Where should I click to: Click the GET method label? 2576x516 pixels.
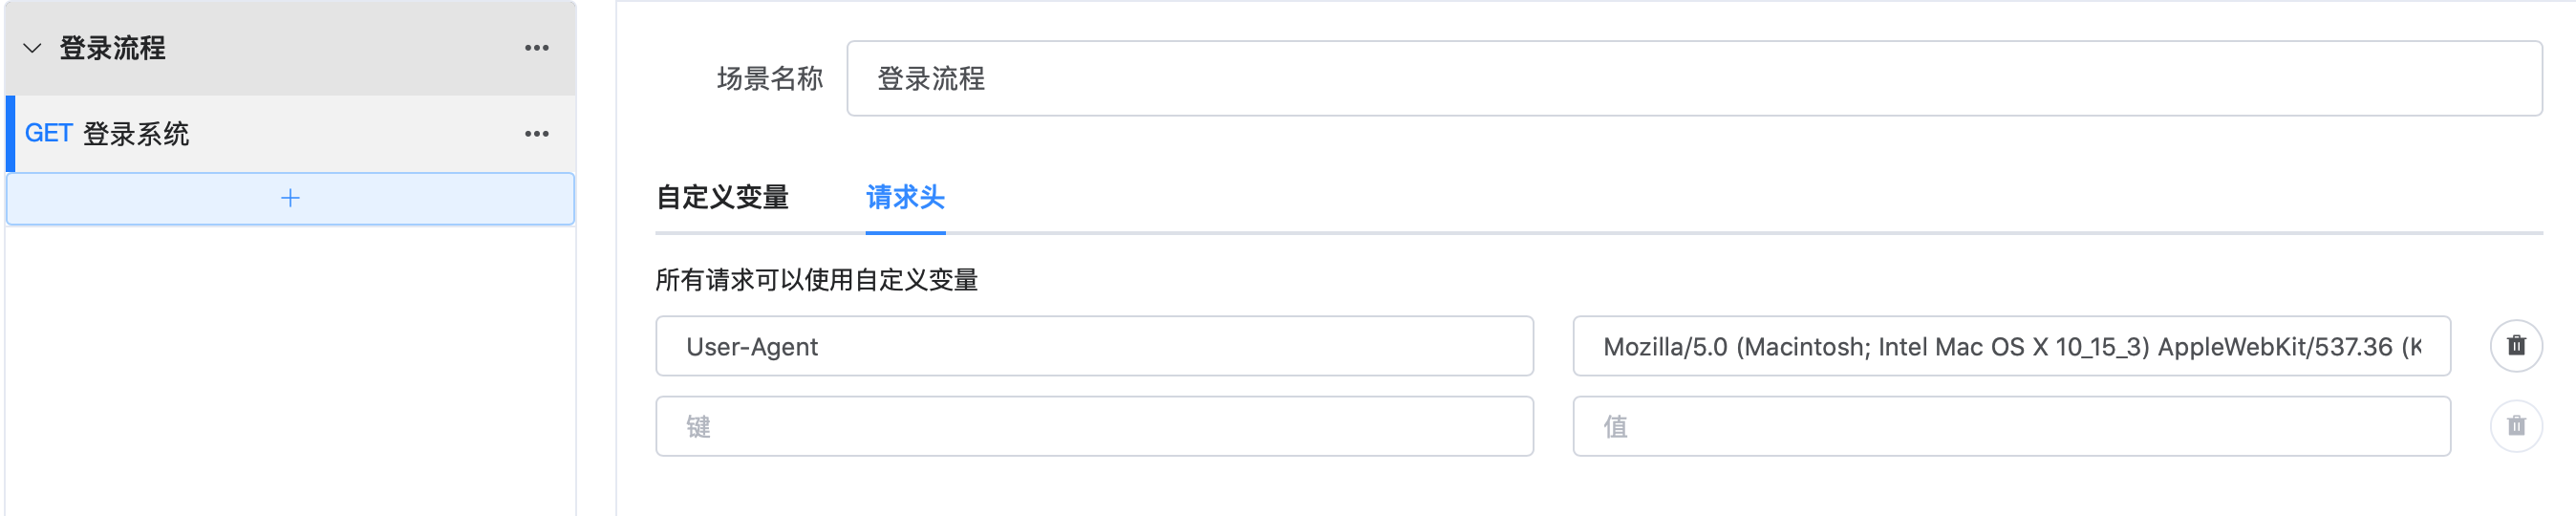pyautogui.click(x=48, y=134)
